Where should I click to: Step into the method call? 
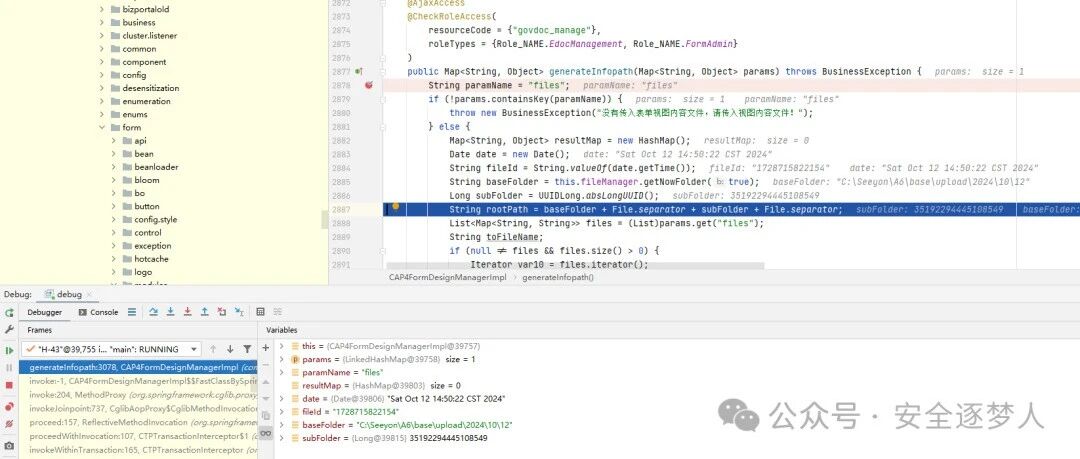(170, 312)
